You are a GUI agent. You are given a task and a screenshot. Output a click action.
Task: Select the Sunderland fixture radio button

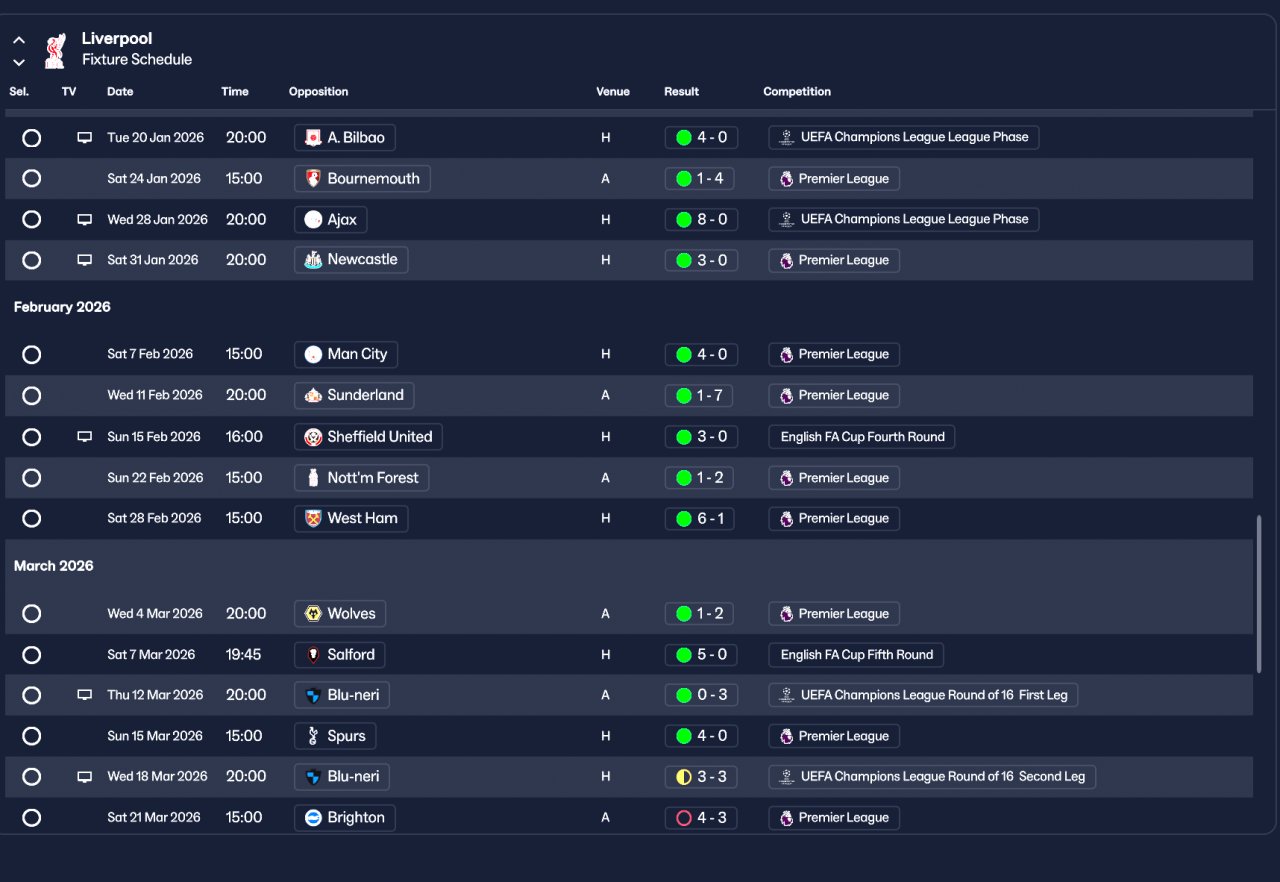[32, 395]
